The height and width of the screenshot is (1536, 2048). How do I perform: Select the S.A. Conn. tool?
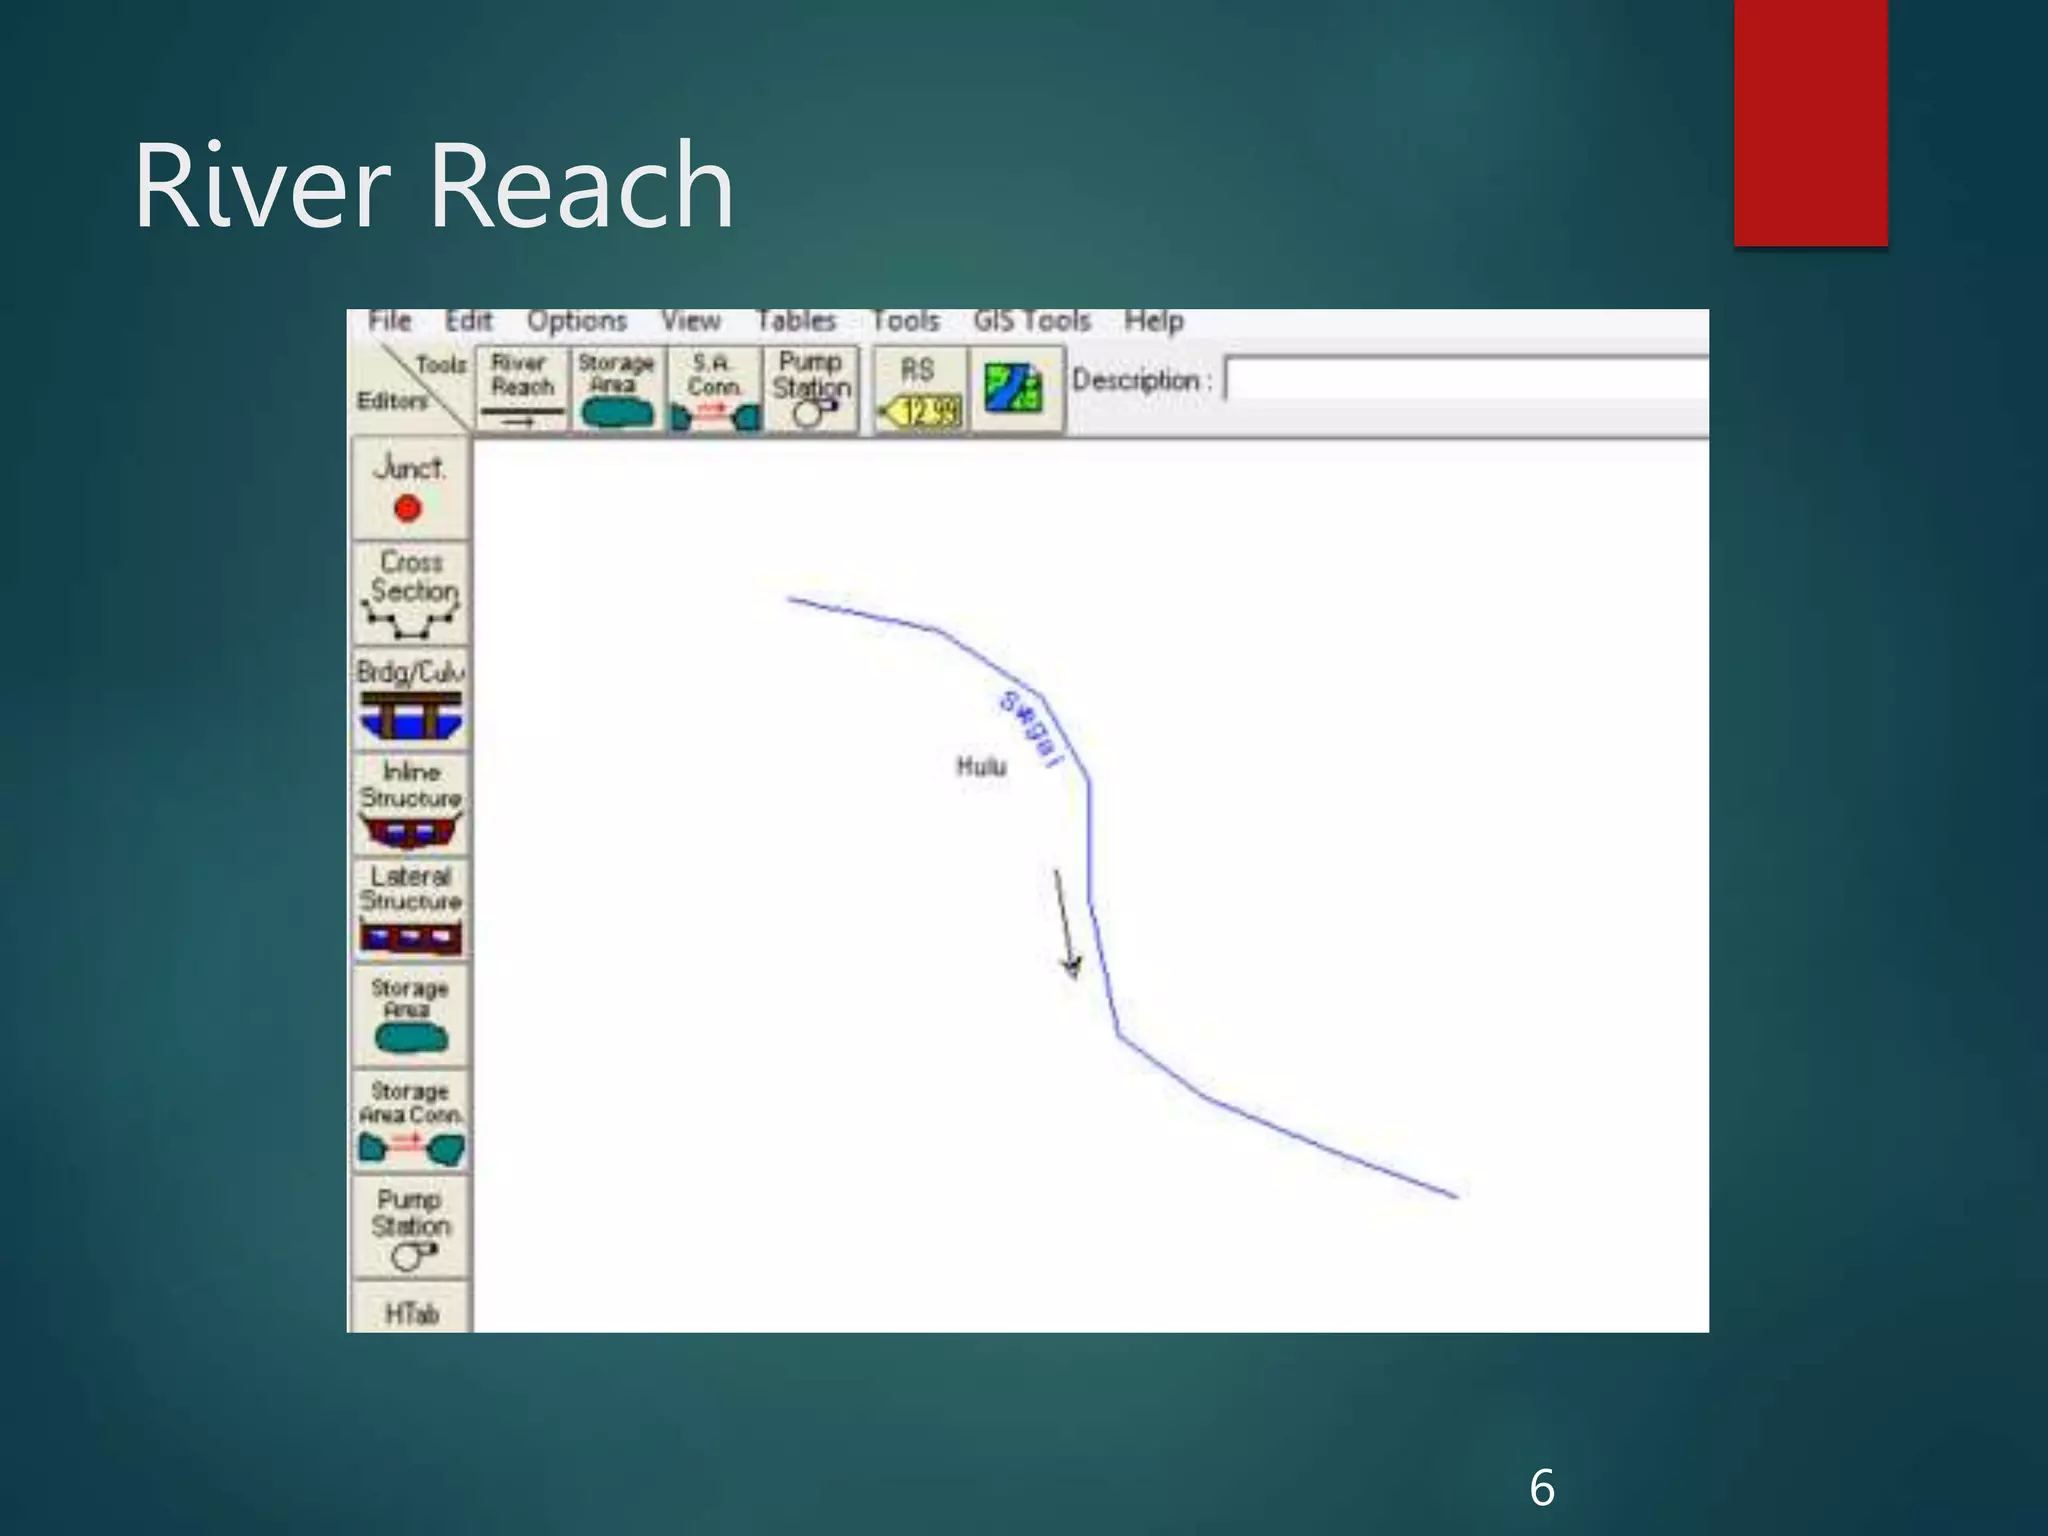coord(713,389)
